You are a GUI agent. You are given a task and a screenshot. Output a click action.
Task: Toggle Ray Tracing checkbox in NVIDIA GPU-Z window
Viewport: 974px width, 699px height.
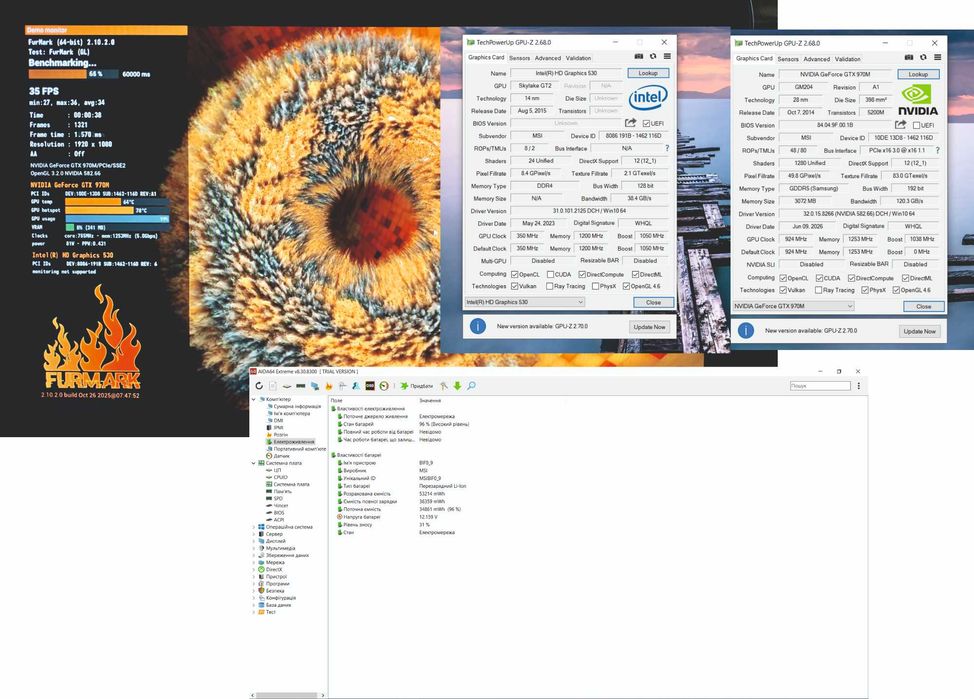(819, 290)
